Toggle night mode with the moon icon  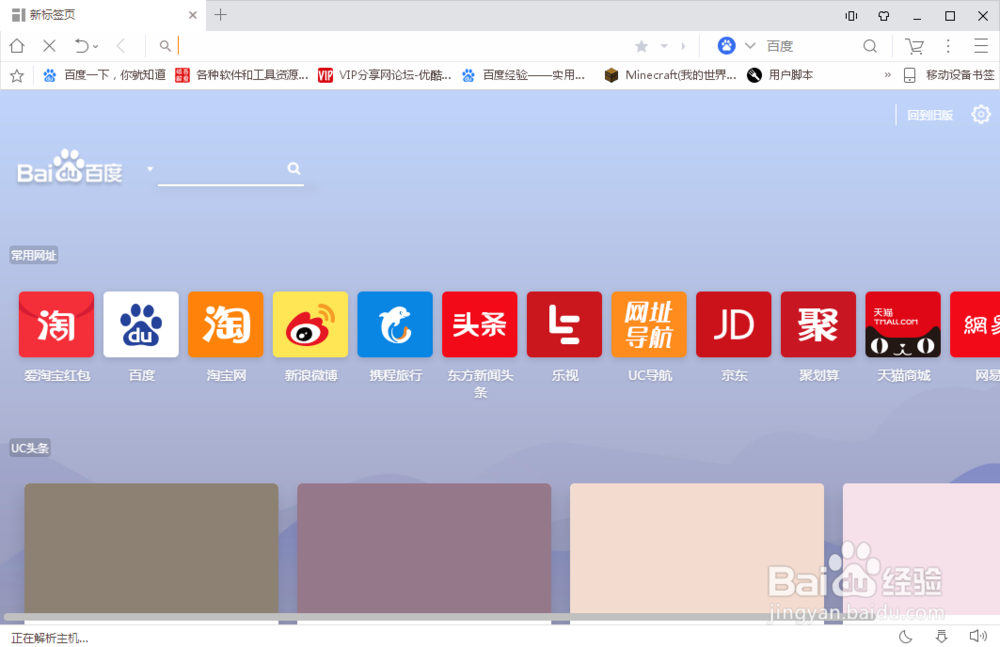click(906, 636)
